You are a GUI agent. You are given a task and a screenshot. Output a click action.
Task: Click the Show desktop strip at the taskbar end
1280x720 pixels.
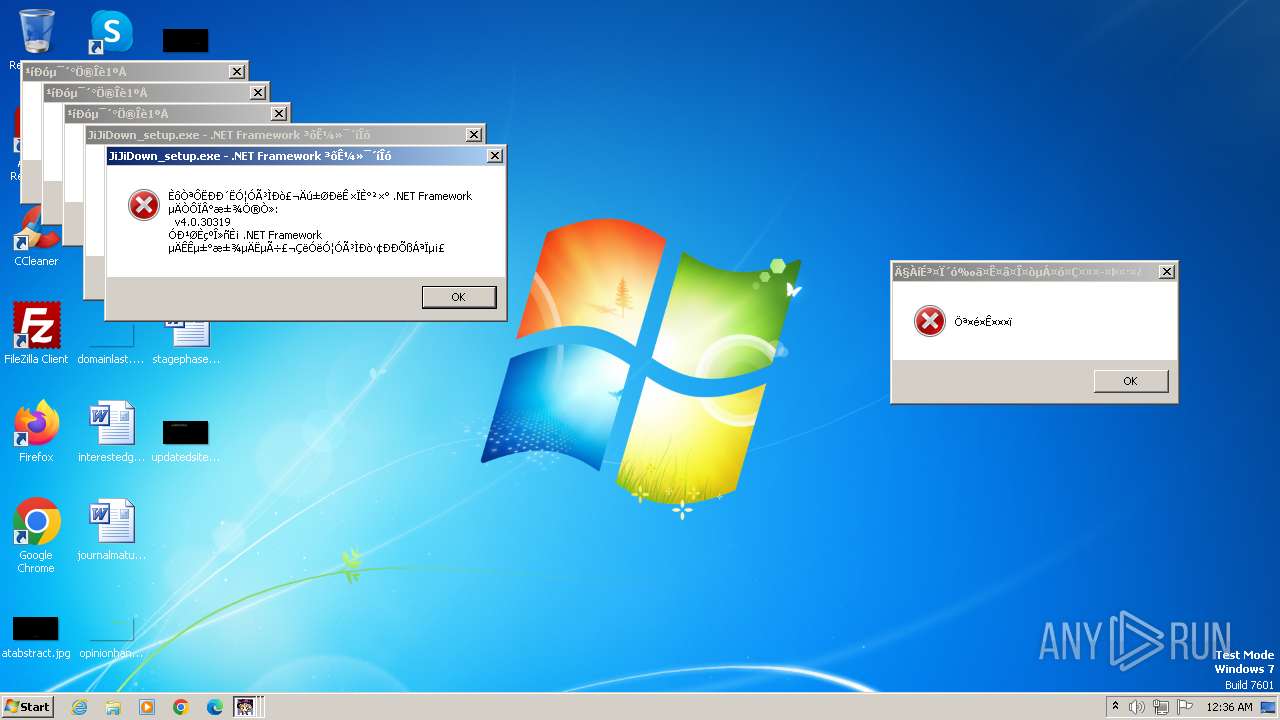(1270, 707)
